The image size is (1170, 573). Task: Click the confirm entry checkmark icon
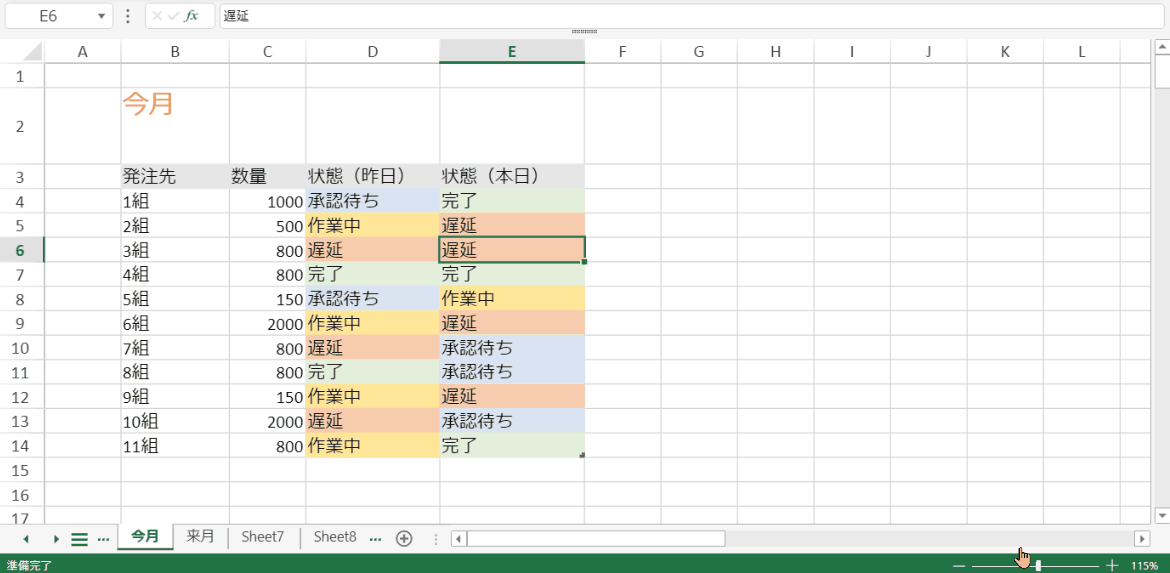tap(174, 16)
